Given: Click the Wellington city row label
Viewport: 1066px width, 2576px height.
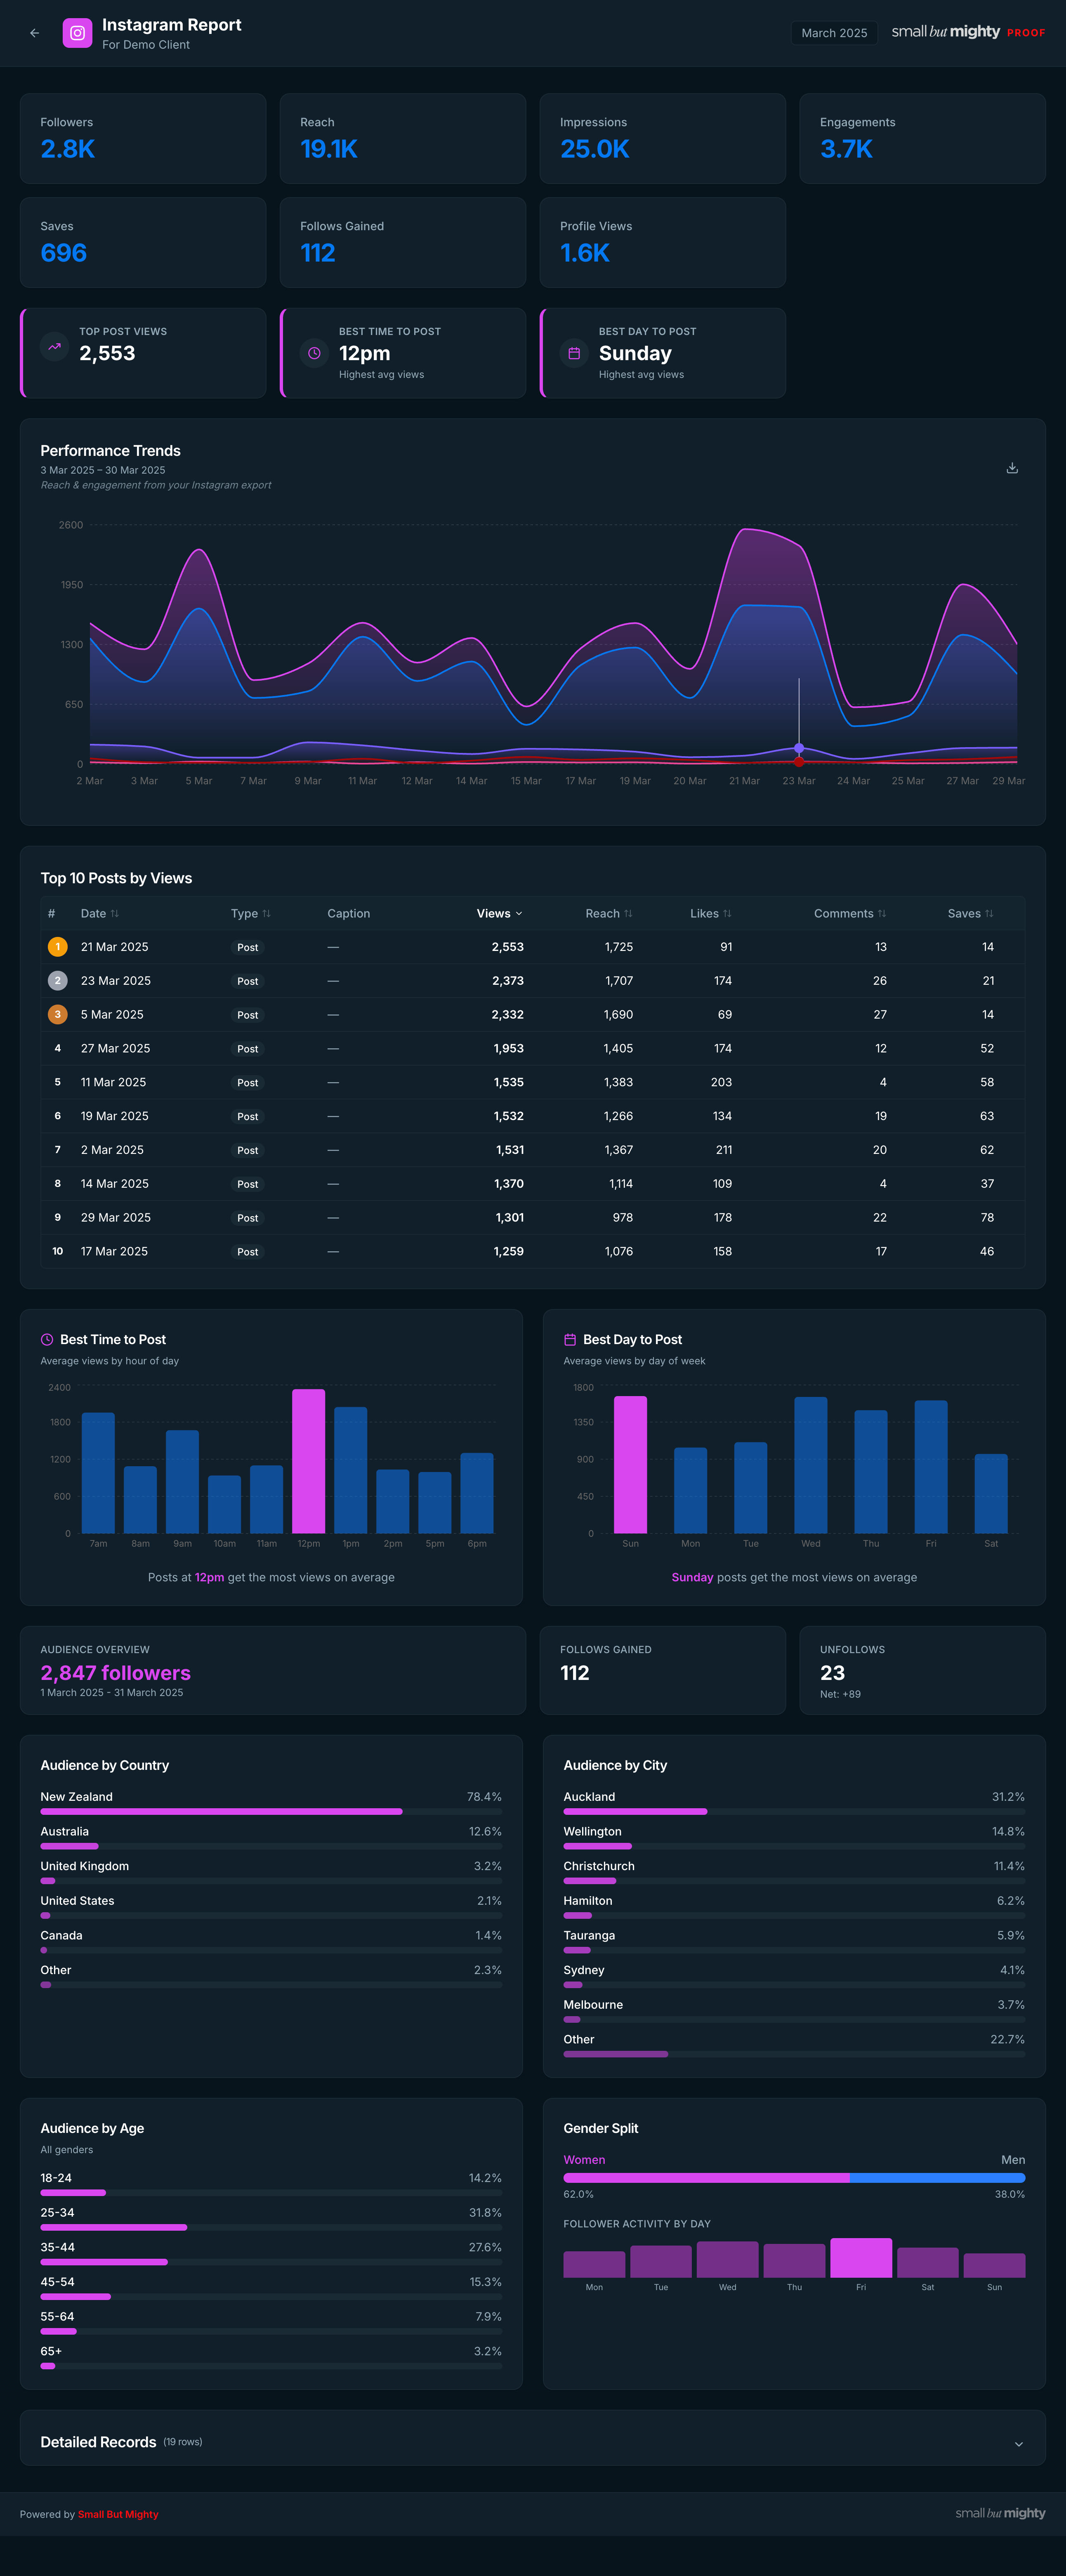Looking at the screenshot, I should click(x=592, y=1832).
